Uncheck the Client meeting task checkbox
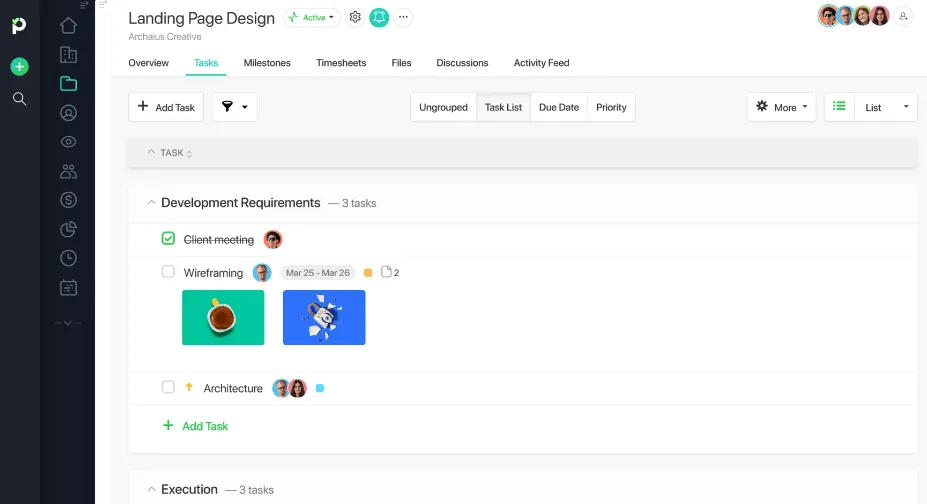This screenshot has width=927, height=504. (168, 238)
